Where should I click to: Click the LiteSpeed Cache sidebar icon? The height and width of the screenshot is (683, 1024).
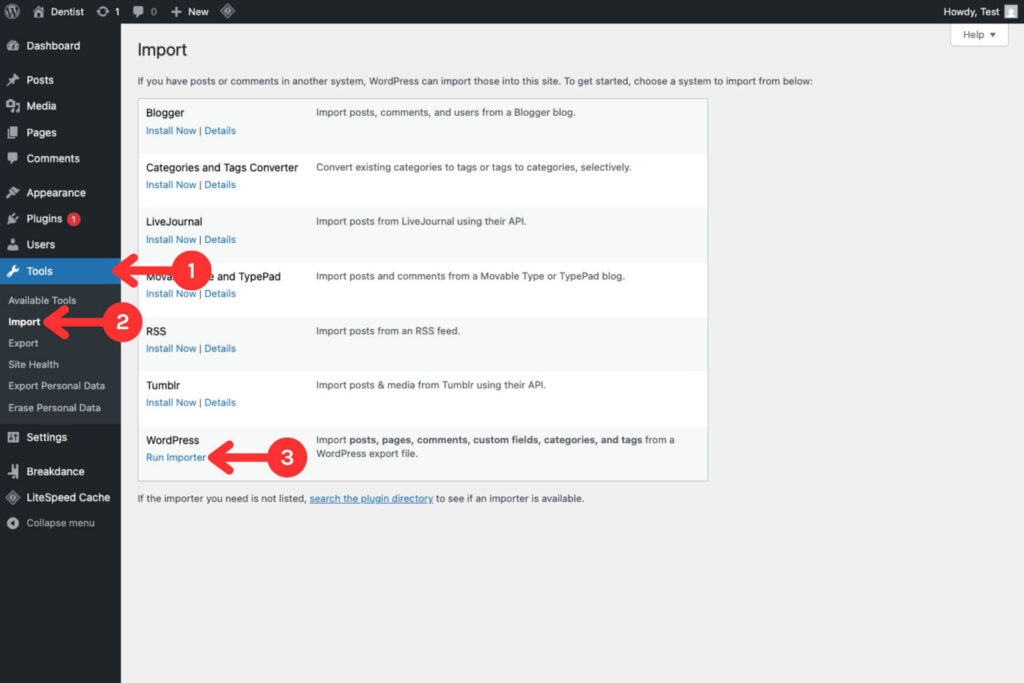(12, 498)
